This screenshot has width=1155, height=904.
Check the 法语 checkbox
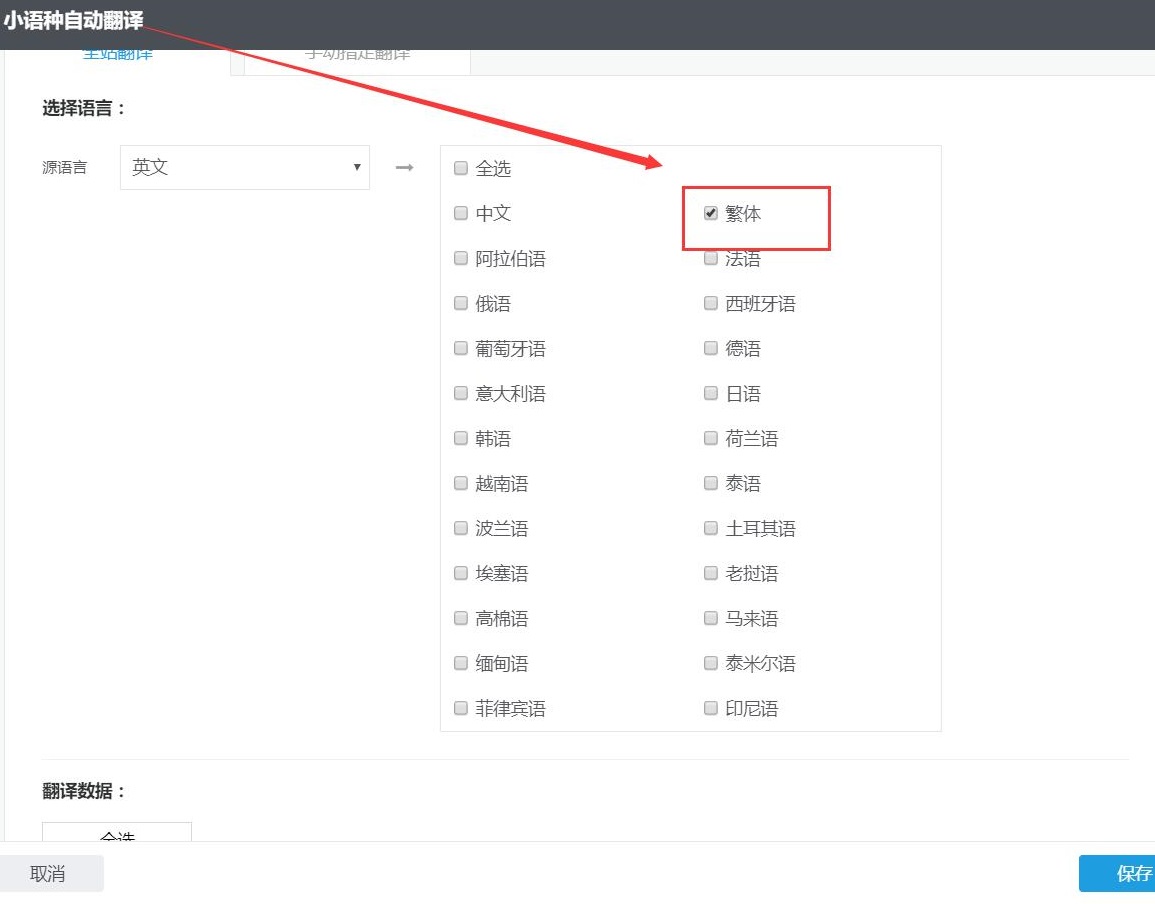[x=710, y=258]
